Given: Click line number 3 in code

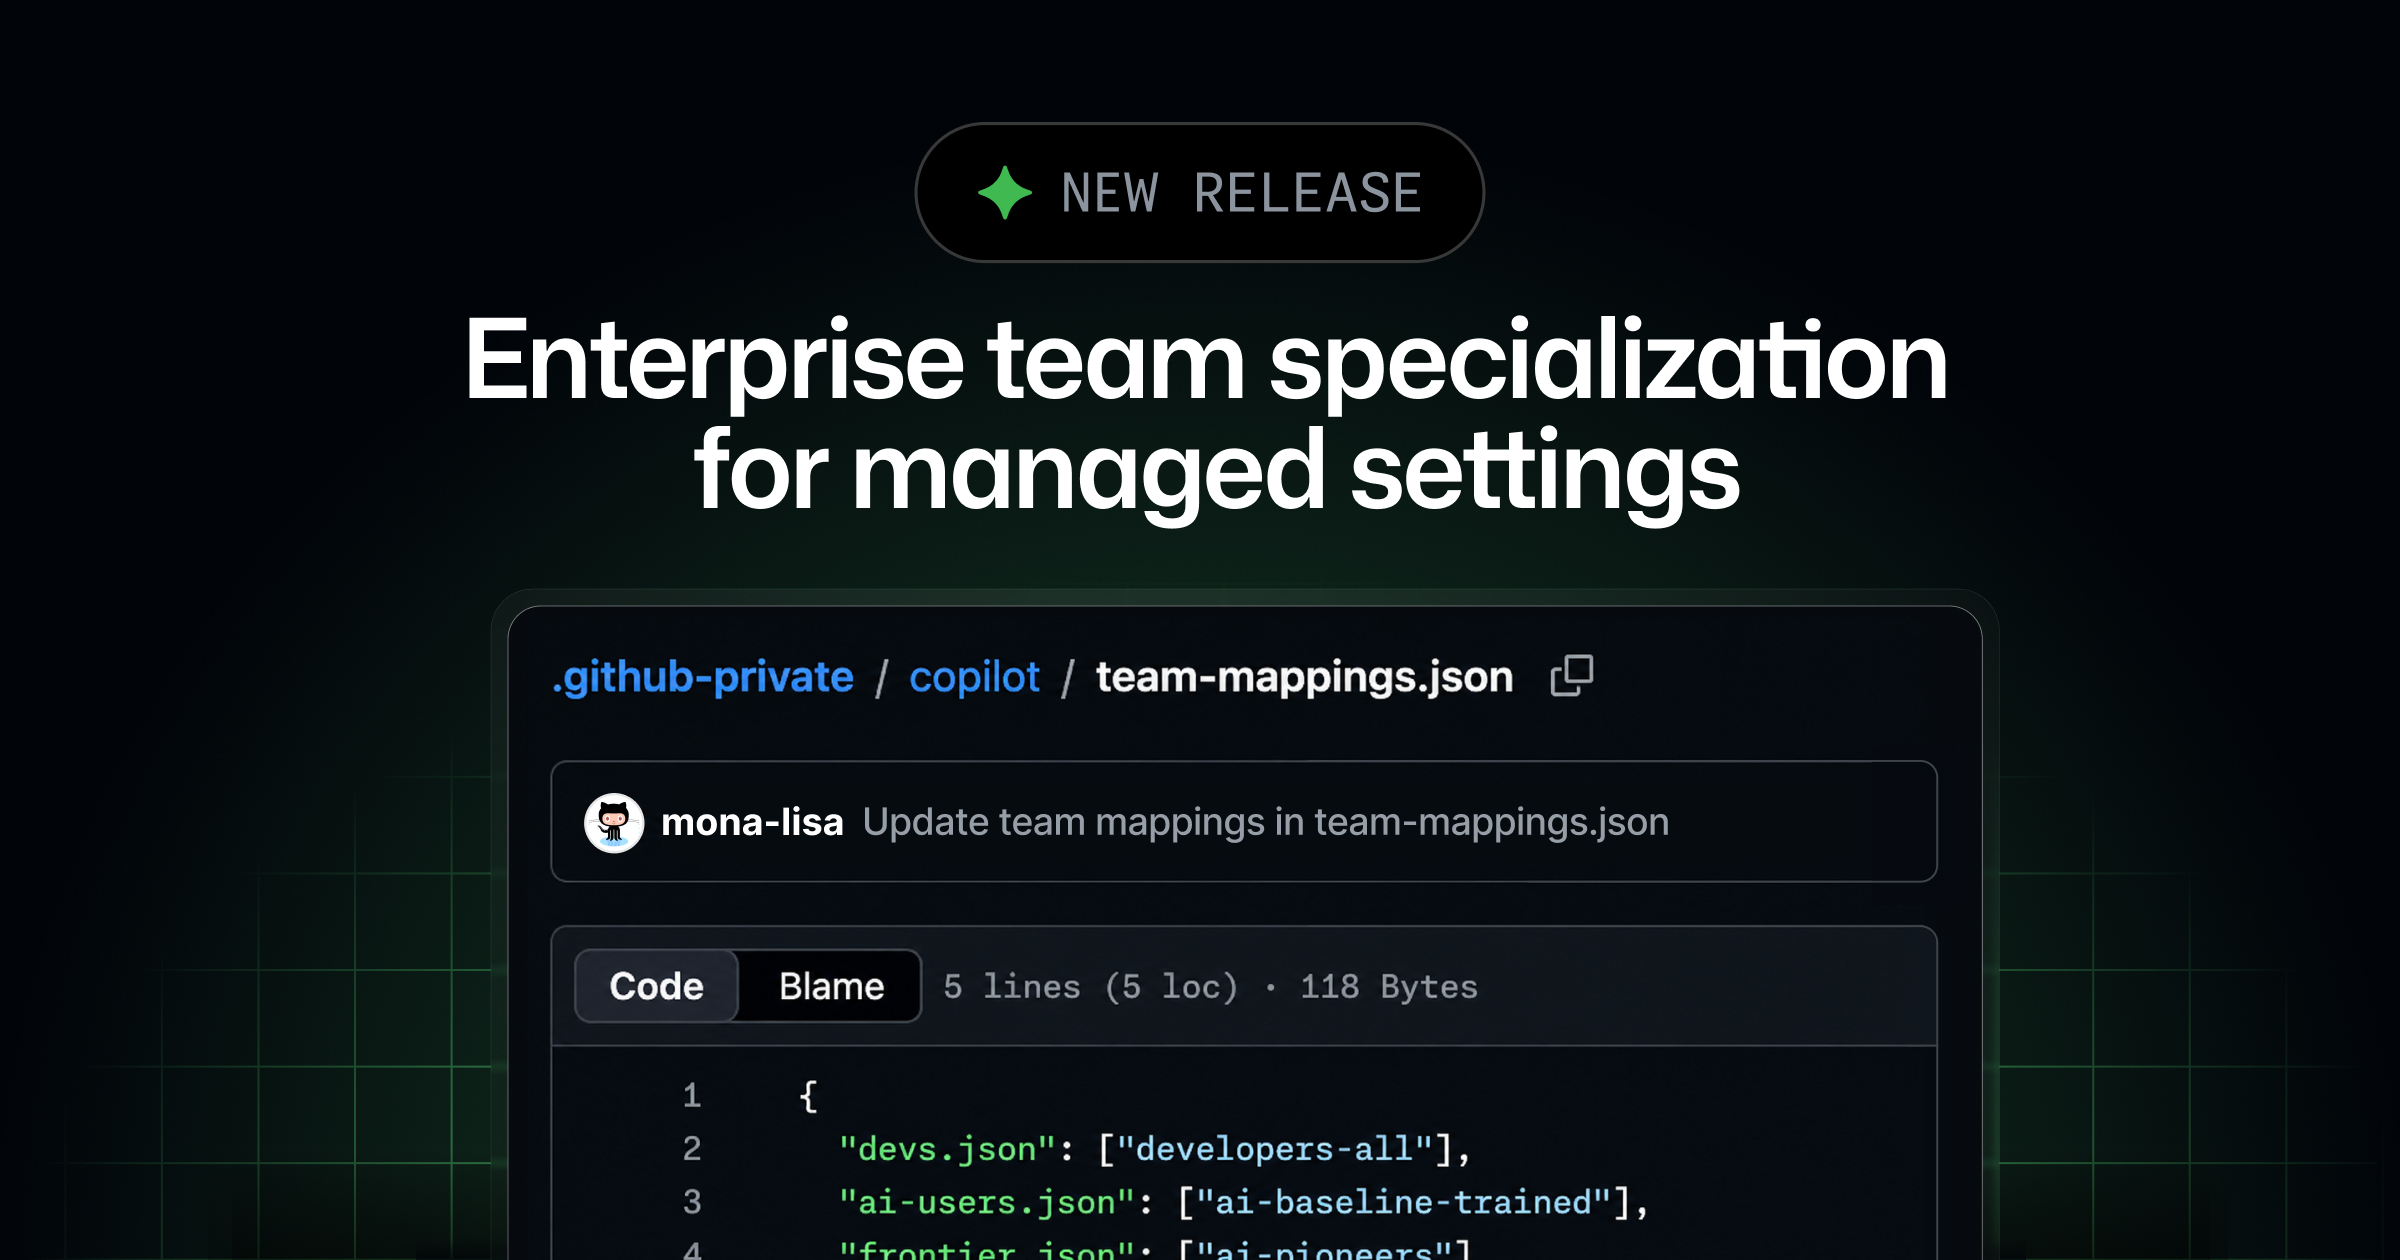Looking at the screenshot, I should pyautogui.click(x=692, y=1202).
